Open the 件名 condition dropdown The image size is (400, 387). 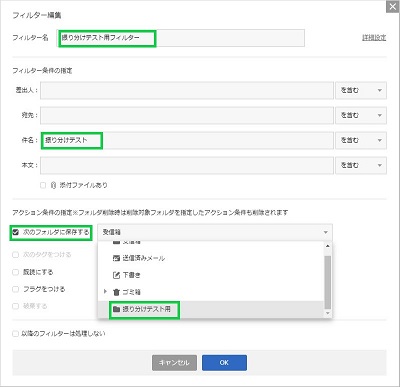(x=361, y=140)
